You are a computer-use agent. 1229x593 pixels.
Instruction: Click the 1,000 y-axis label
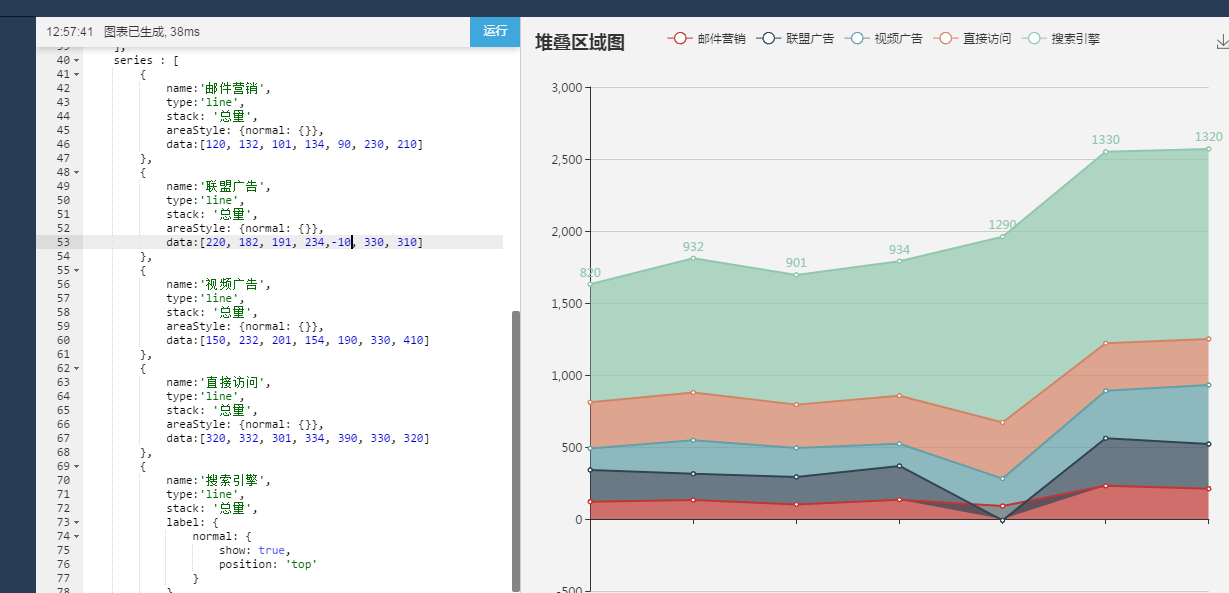(x=566, y=376)
